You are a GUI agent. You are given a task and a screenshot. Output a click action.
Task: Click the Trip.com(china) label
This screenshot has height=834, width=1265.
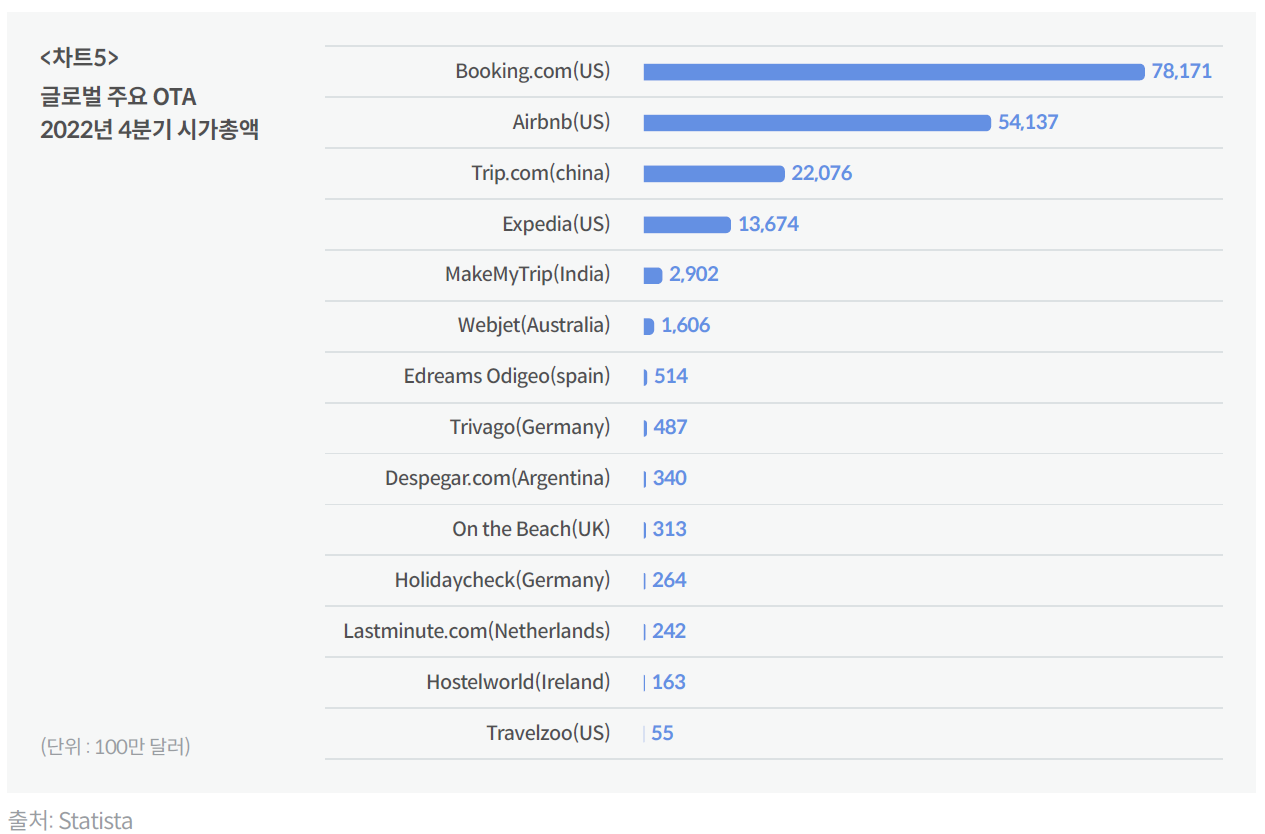point(540,173)
